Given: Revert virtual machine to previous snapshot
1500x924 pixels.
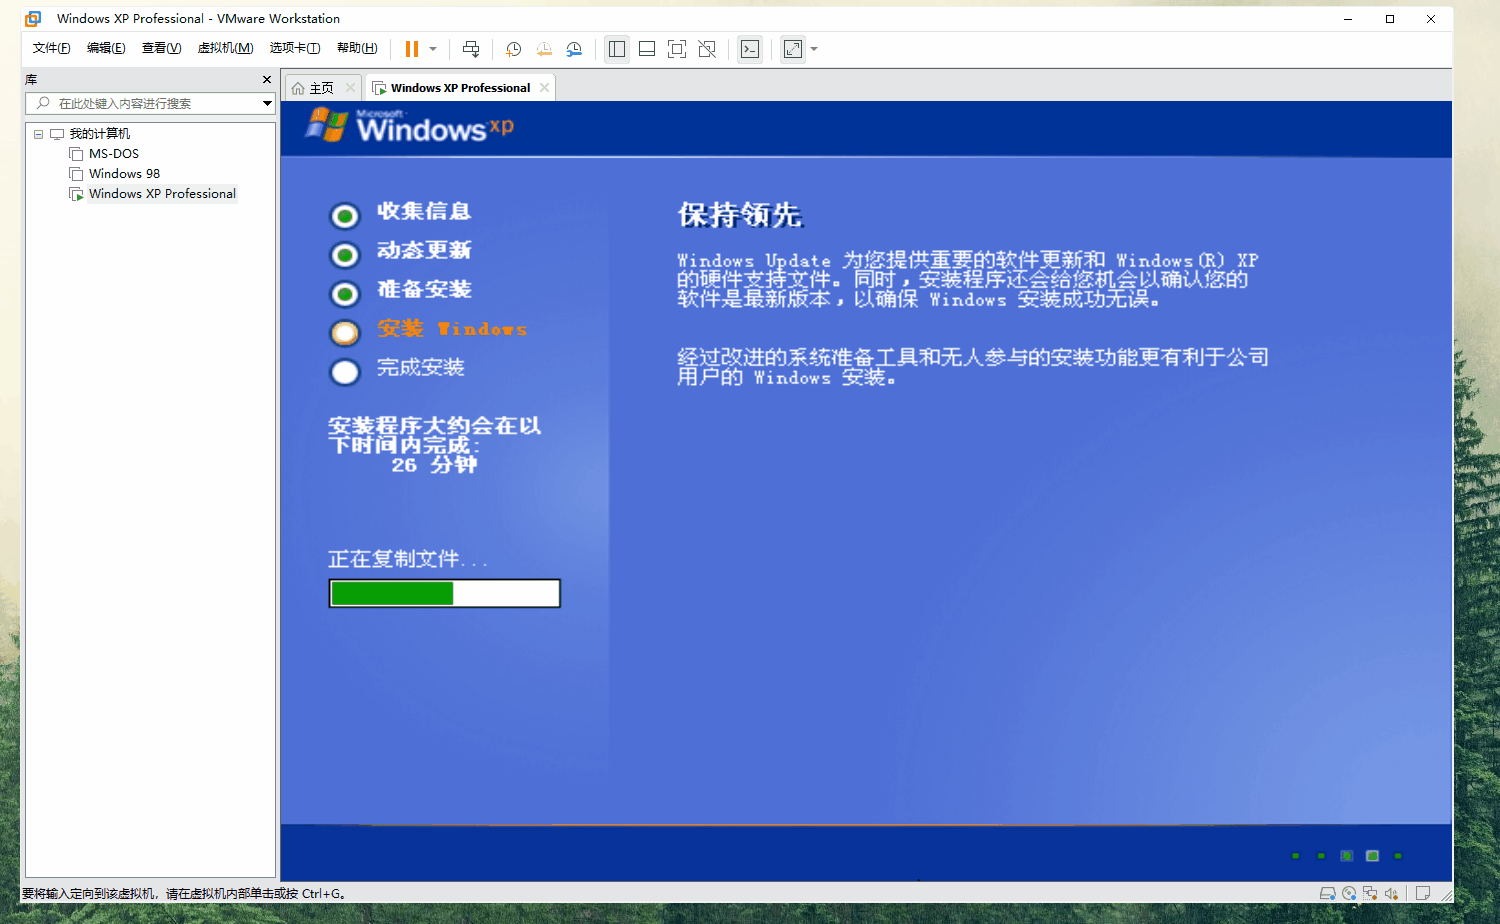Looking at the screenshot, I should pyautogui.click(x=544, y=49).
